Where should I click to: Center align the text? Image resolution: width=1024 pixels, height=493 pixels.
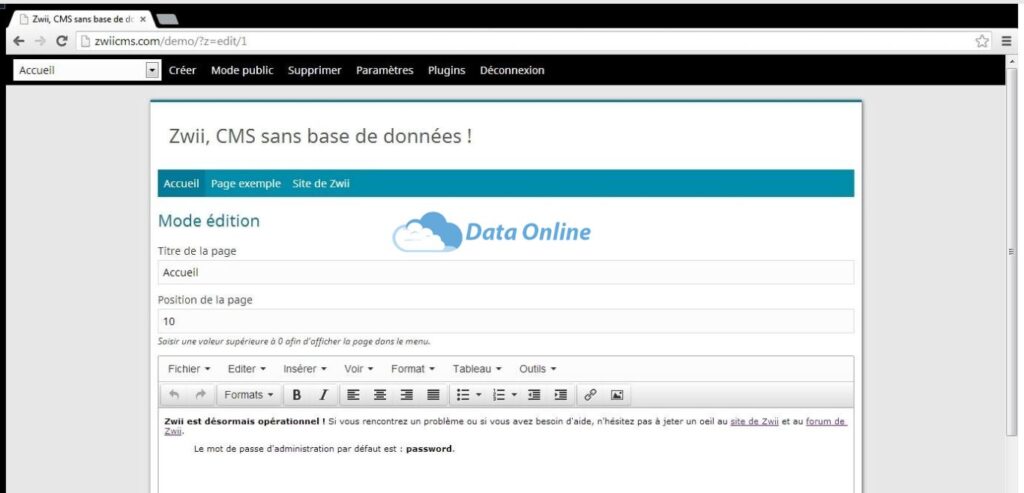(x=380, y=394)
